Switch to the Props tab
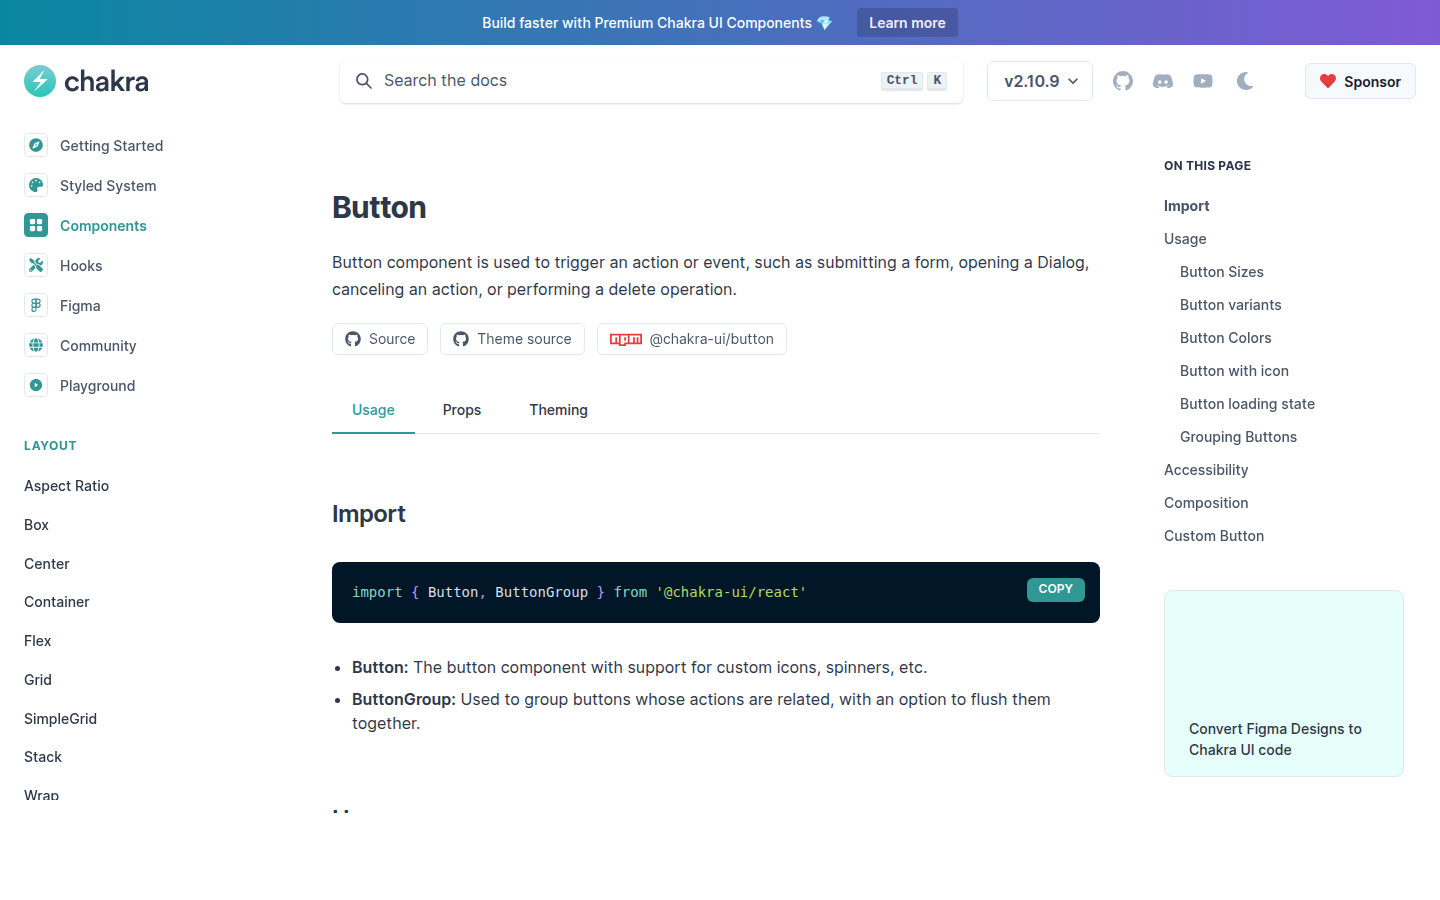This screenshot has width=1440, height=900. (461, 410)
